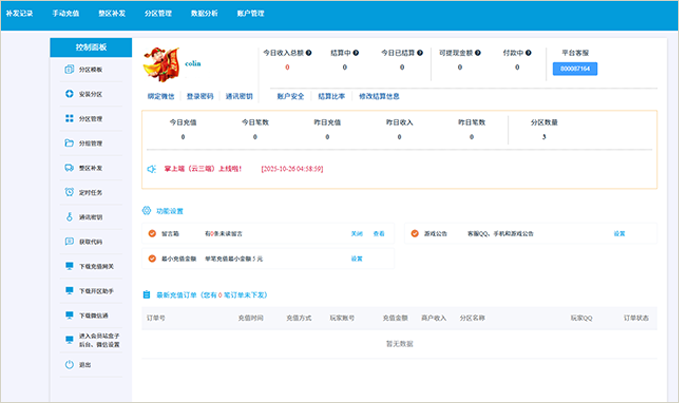Click the 分区模板 sidebar icon
The height and width of the screenshot is (403, 679).
coord(69,70)
